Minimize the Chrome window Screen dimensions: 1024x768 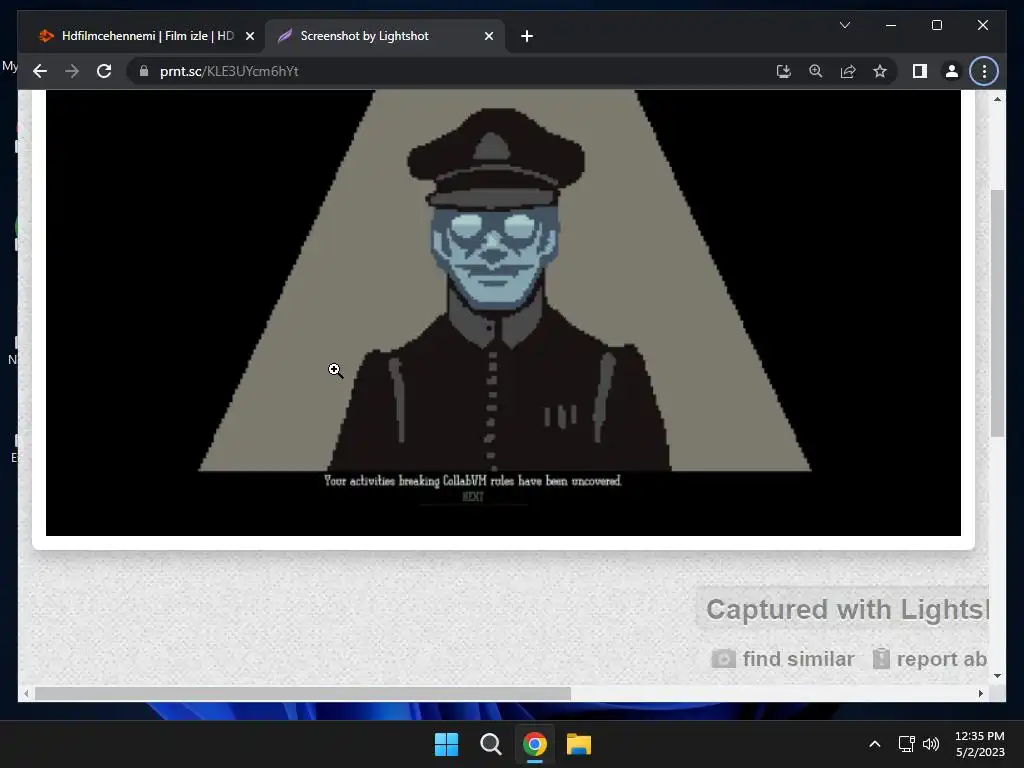coord(891,25)
